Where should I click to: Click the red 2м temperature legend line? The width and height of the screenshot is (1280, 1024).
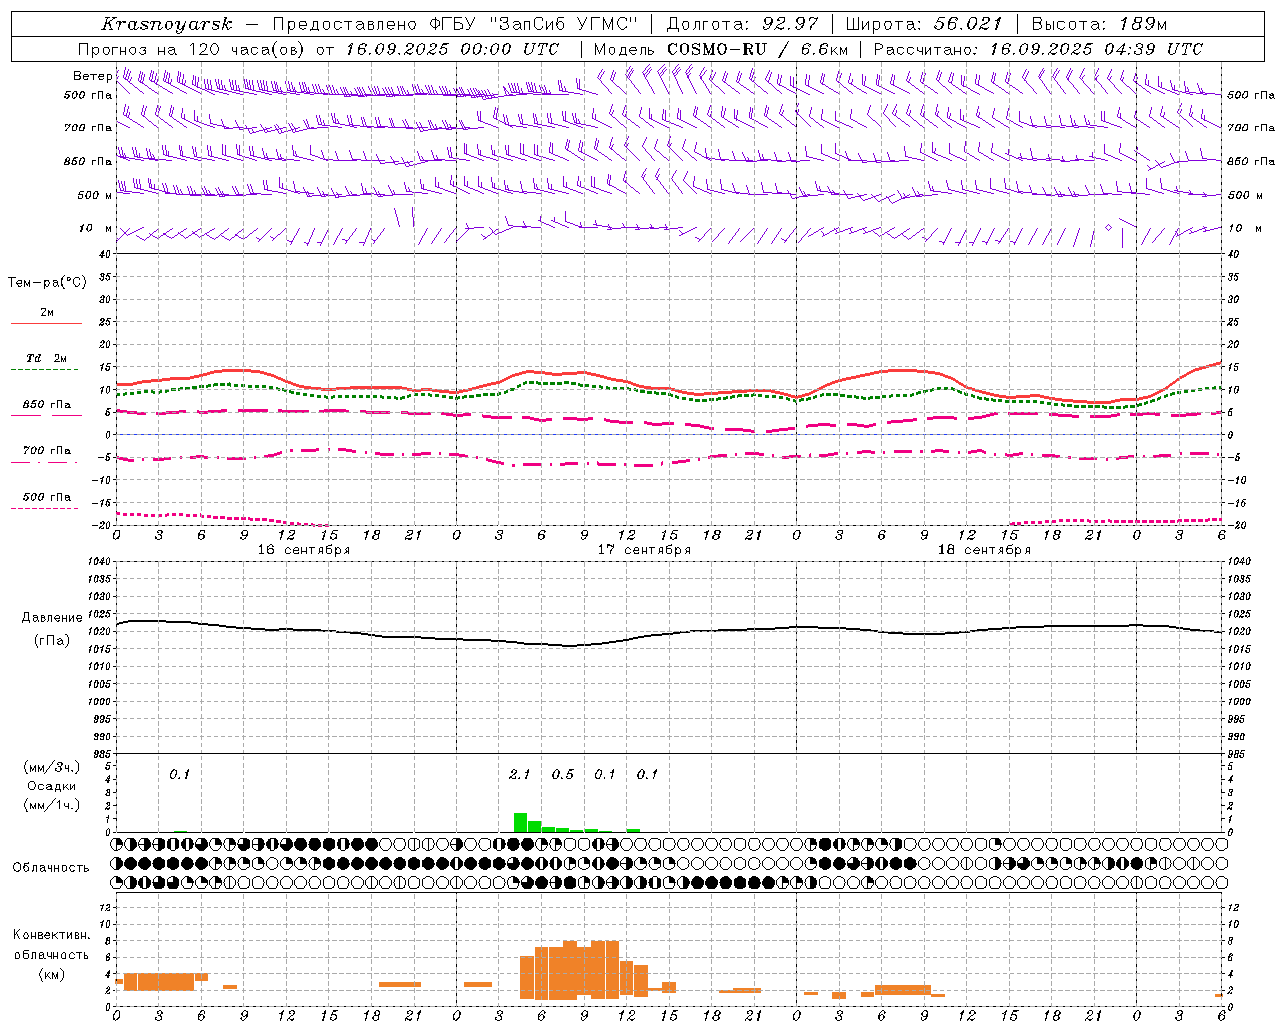tap(46, 323)
